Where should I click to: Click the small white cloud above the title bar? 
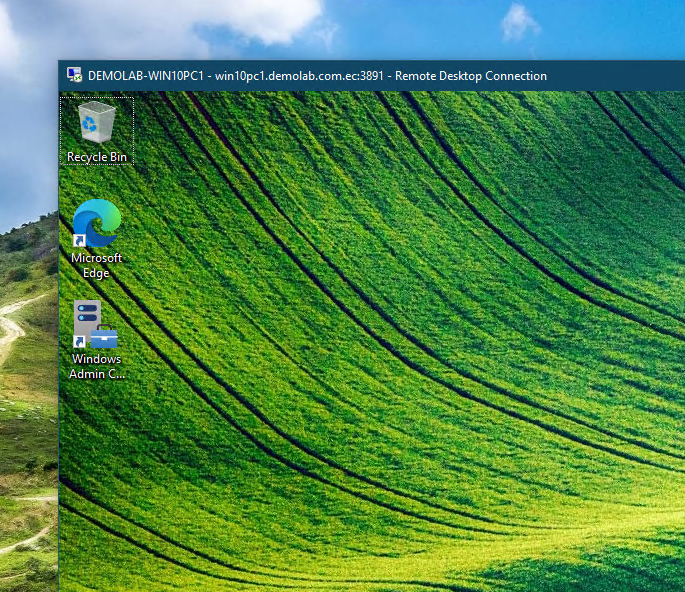point(520,22)
